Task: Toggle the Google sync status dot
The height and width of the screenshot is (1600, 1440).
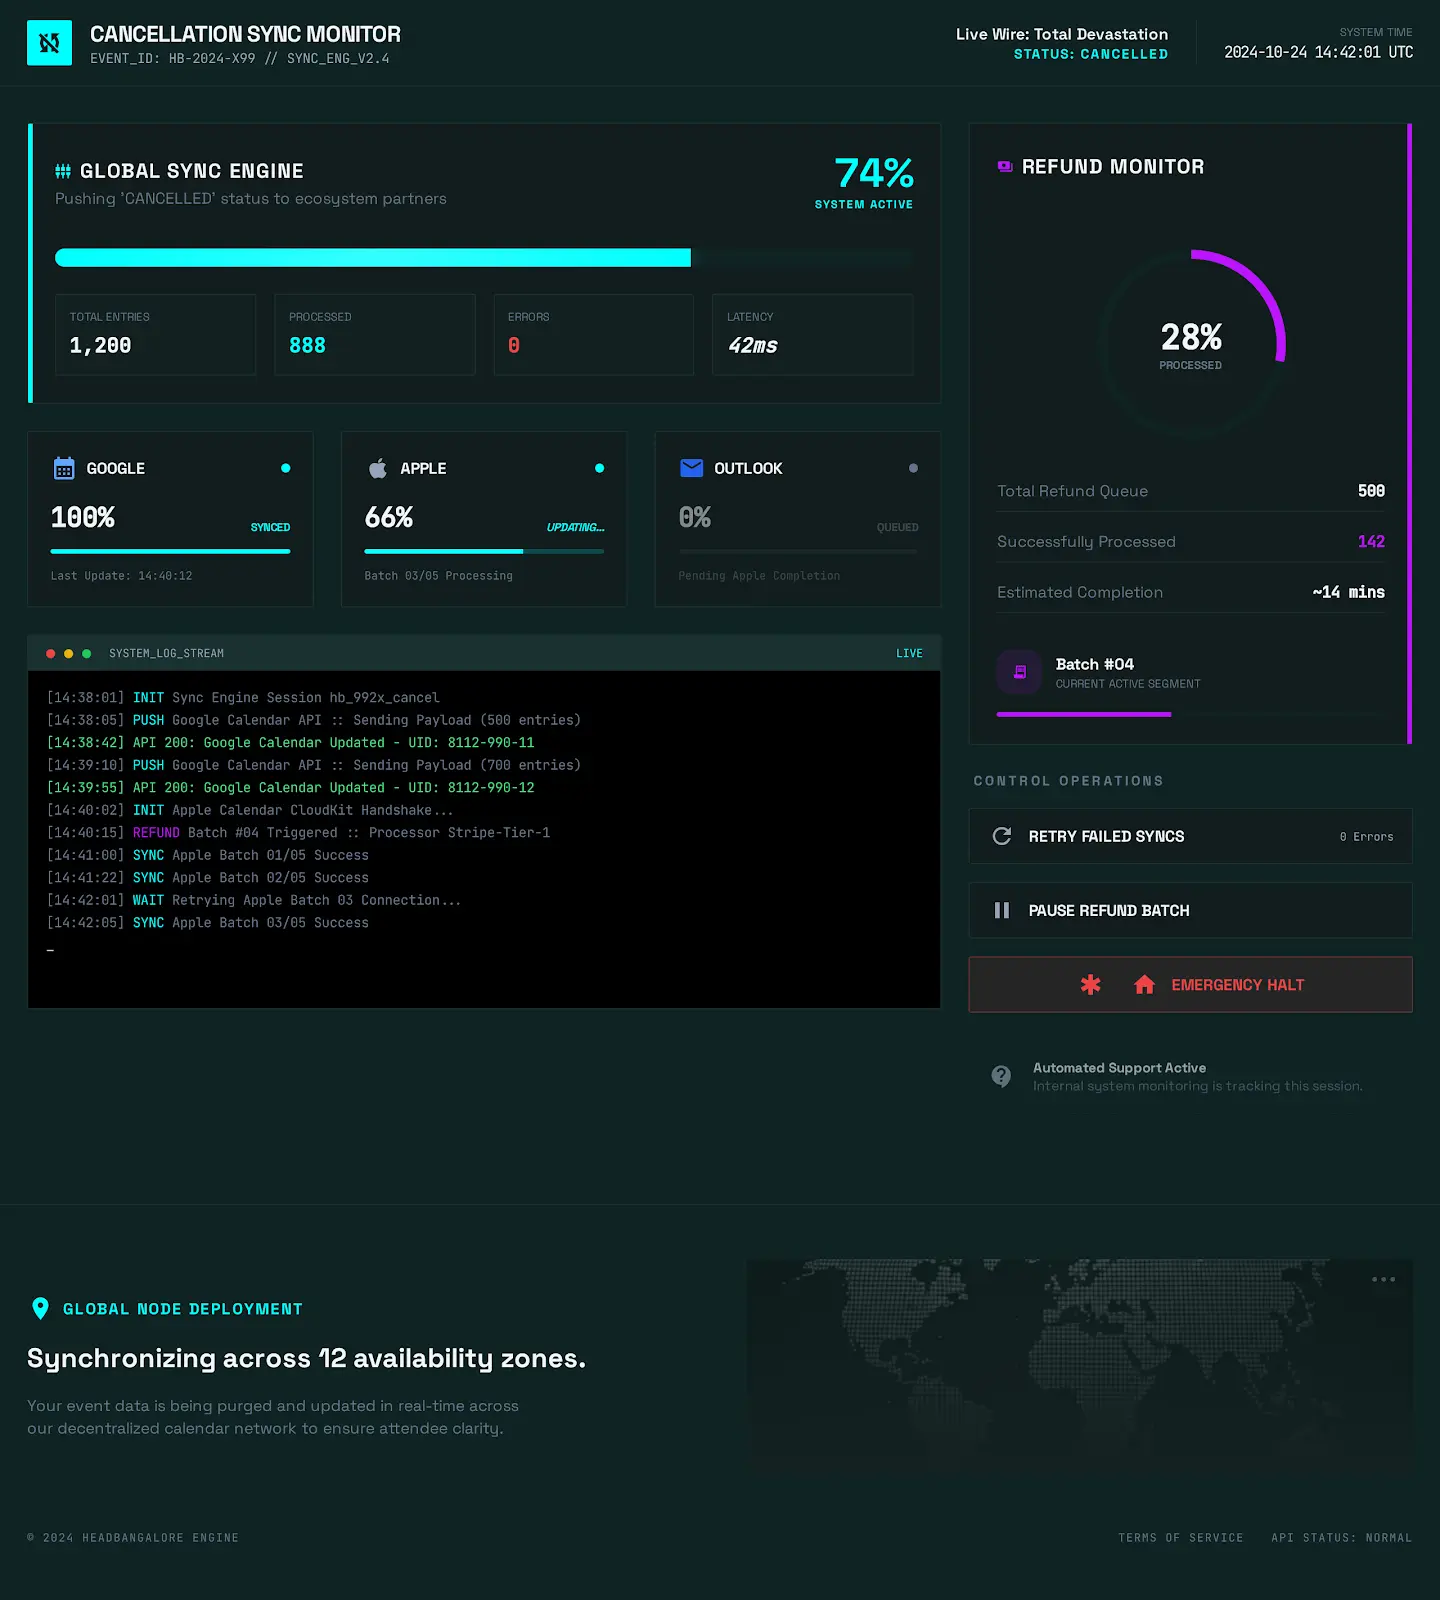Action: pos(286,468)
